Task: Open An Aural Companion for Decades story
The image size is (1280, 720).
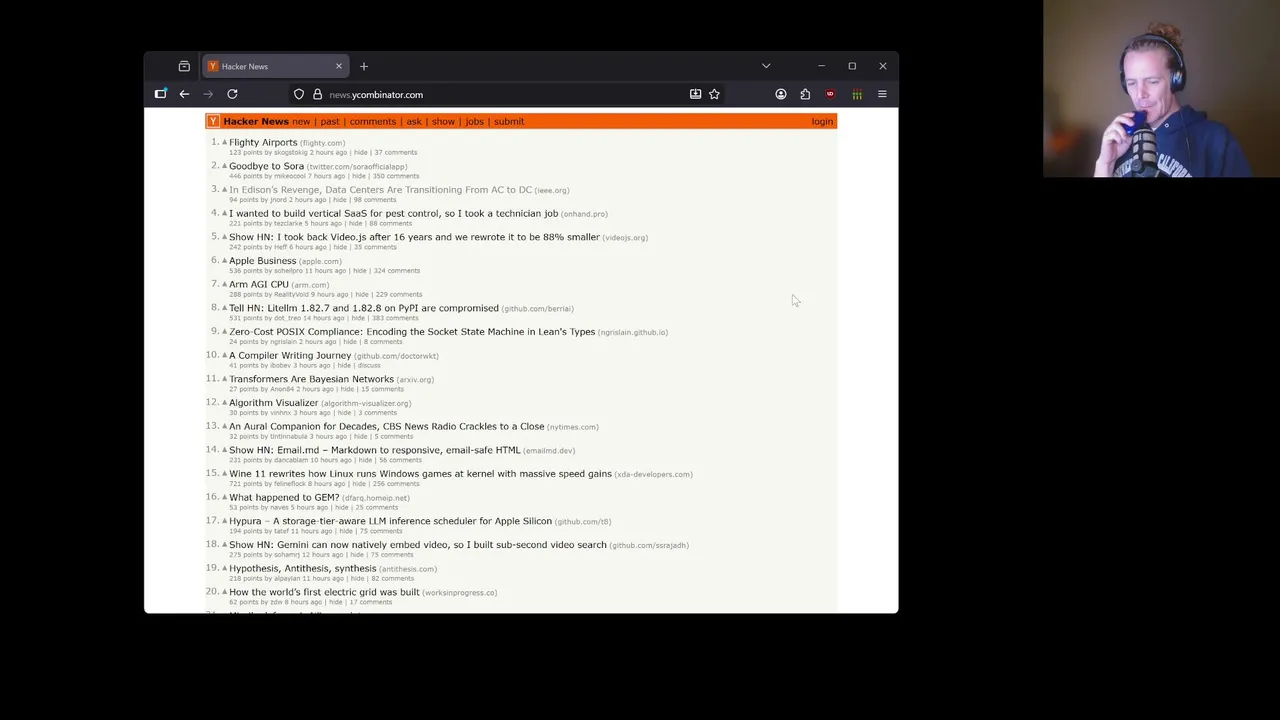Action: point(387,426)
